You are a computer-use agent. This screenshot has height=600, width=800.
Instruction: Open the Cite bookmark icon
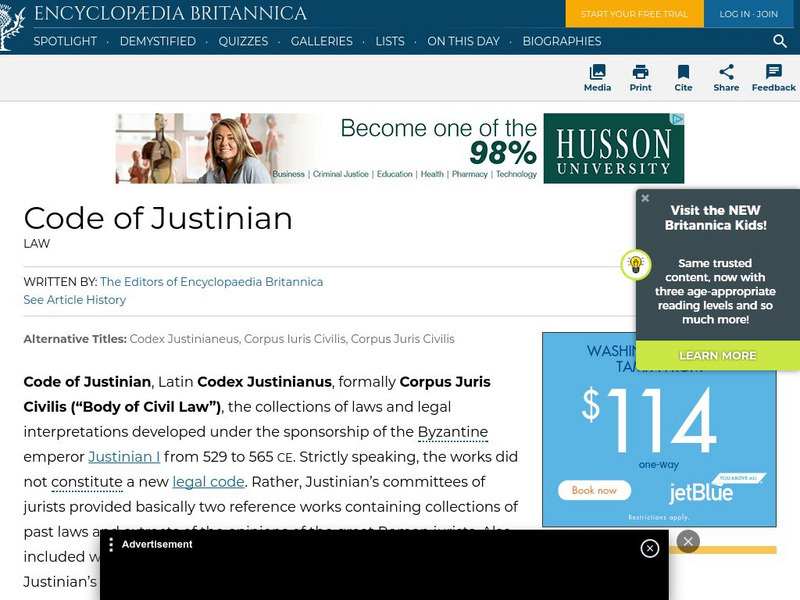click(683, 78)
